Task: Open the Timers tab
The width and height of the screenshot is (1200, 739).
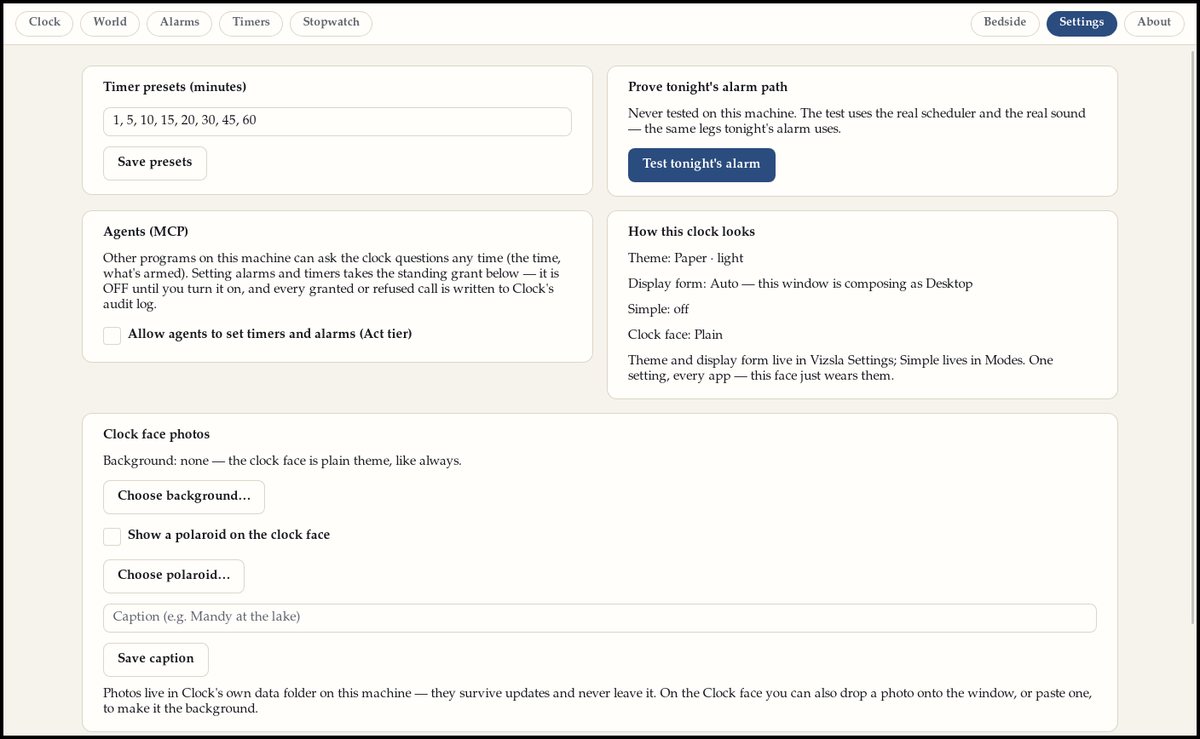Action: pyautogui.click(x=251, y=22)
